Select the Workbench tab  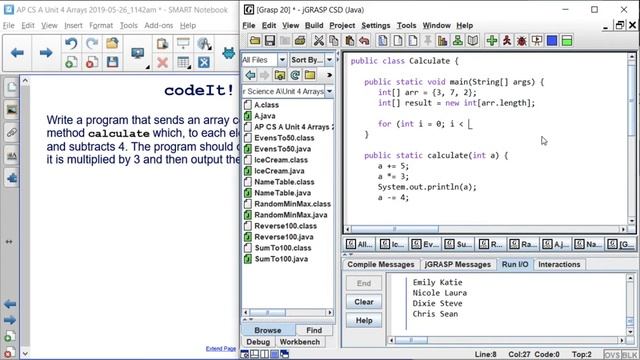click(x=300, y=342)
